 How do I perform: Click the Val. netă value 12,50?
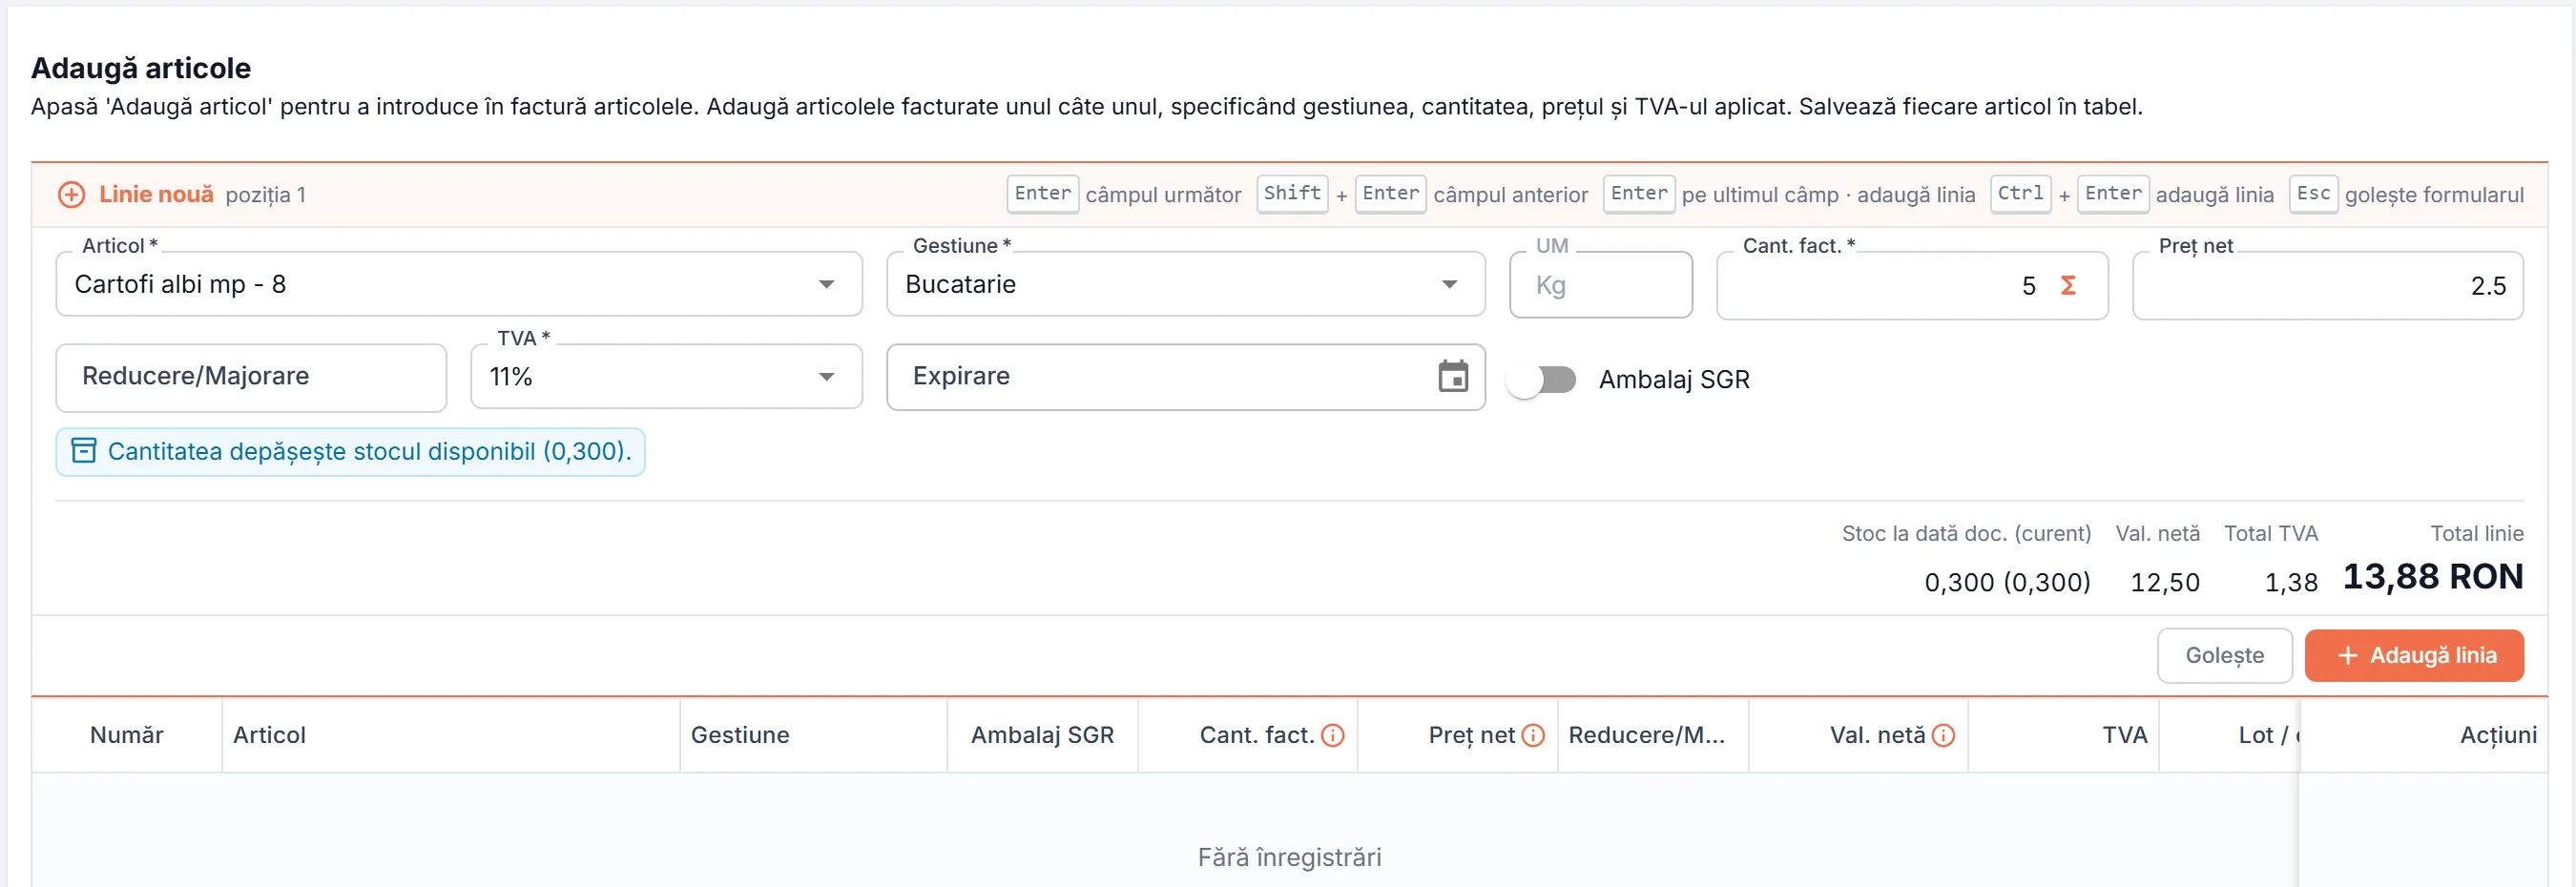pyautogui.click(x=2164, y=583)
